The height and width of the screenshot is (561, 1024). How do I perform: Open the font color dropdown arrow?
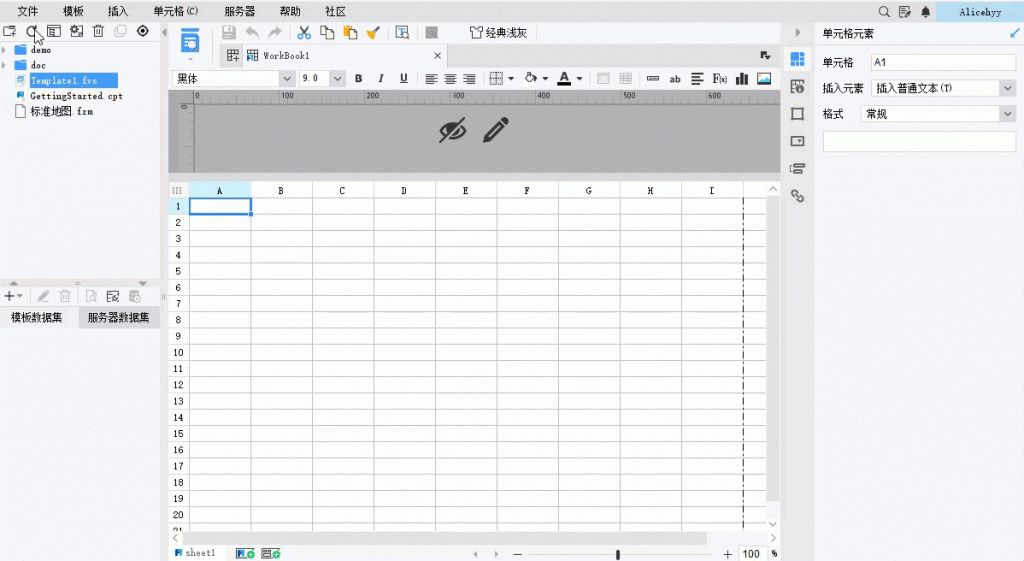click(579, 79)
